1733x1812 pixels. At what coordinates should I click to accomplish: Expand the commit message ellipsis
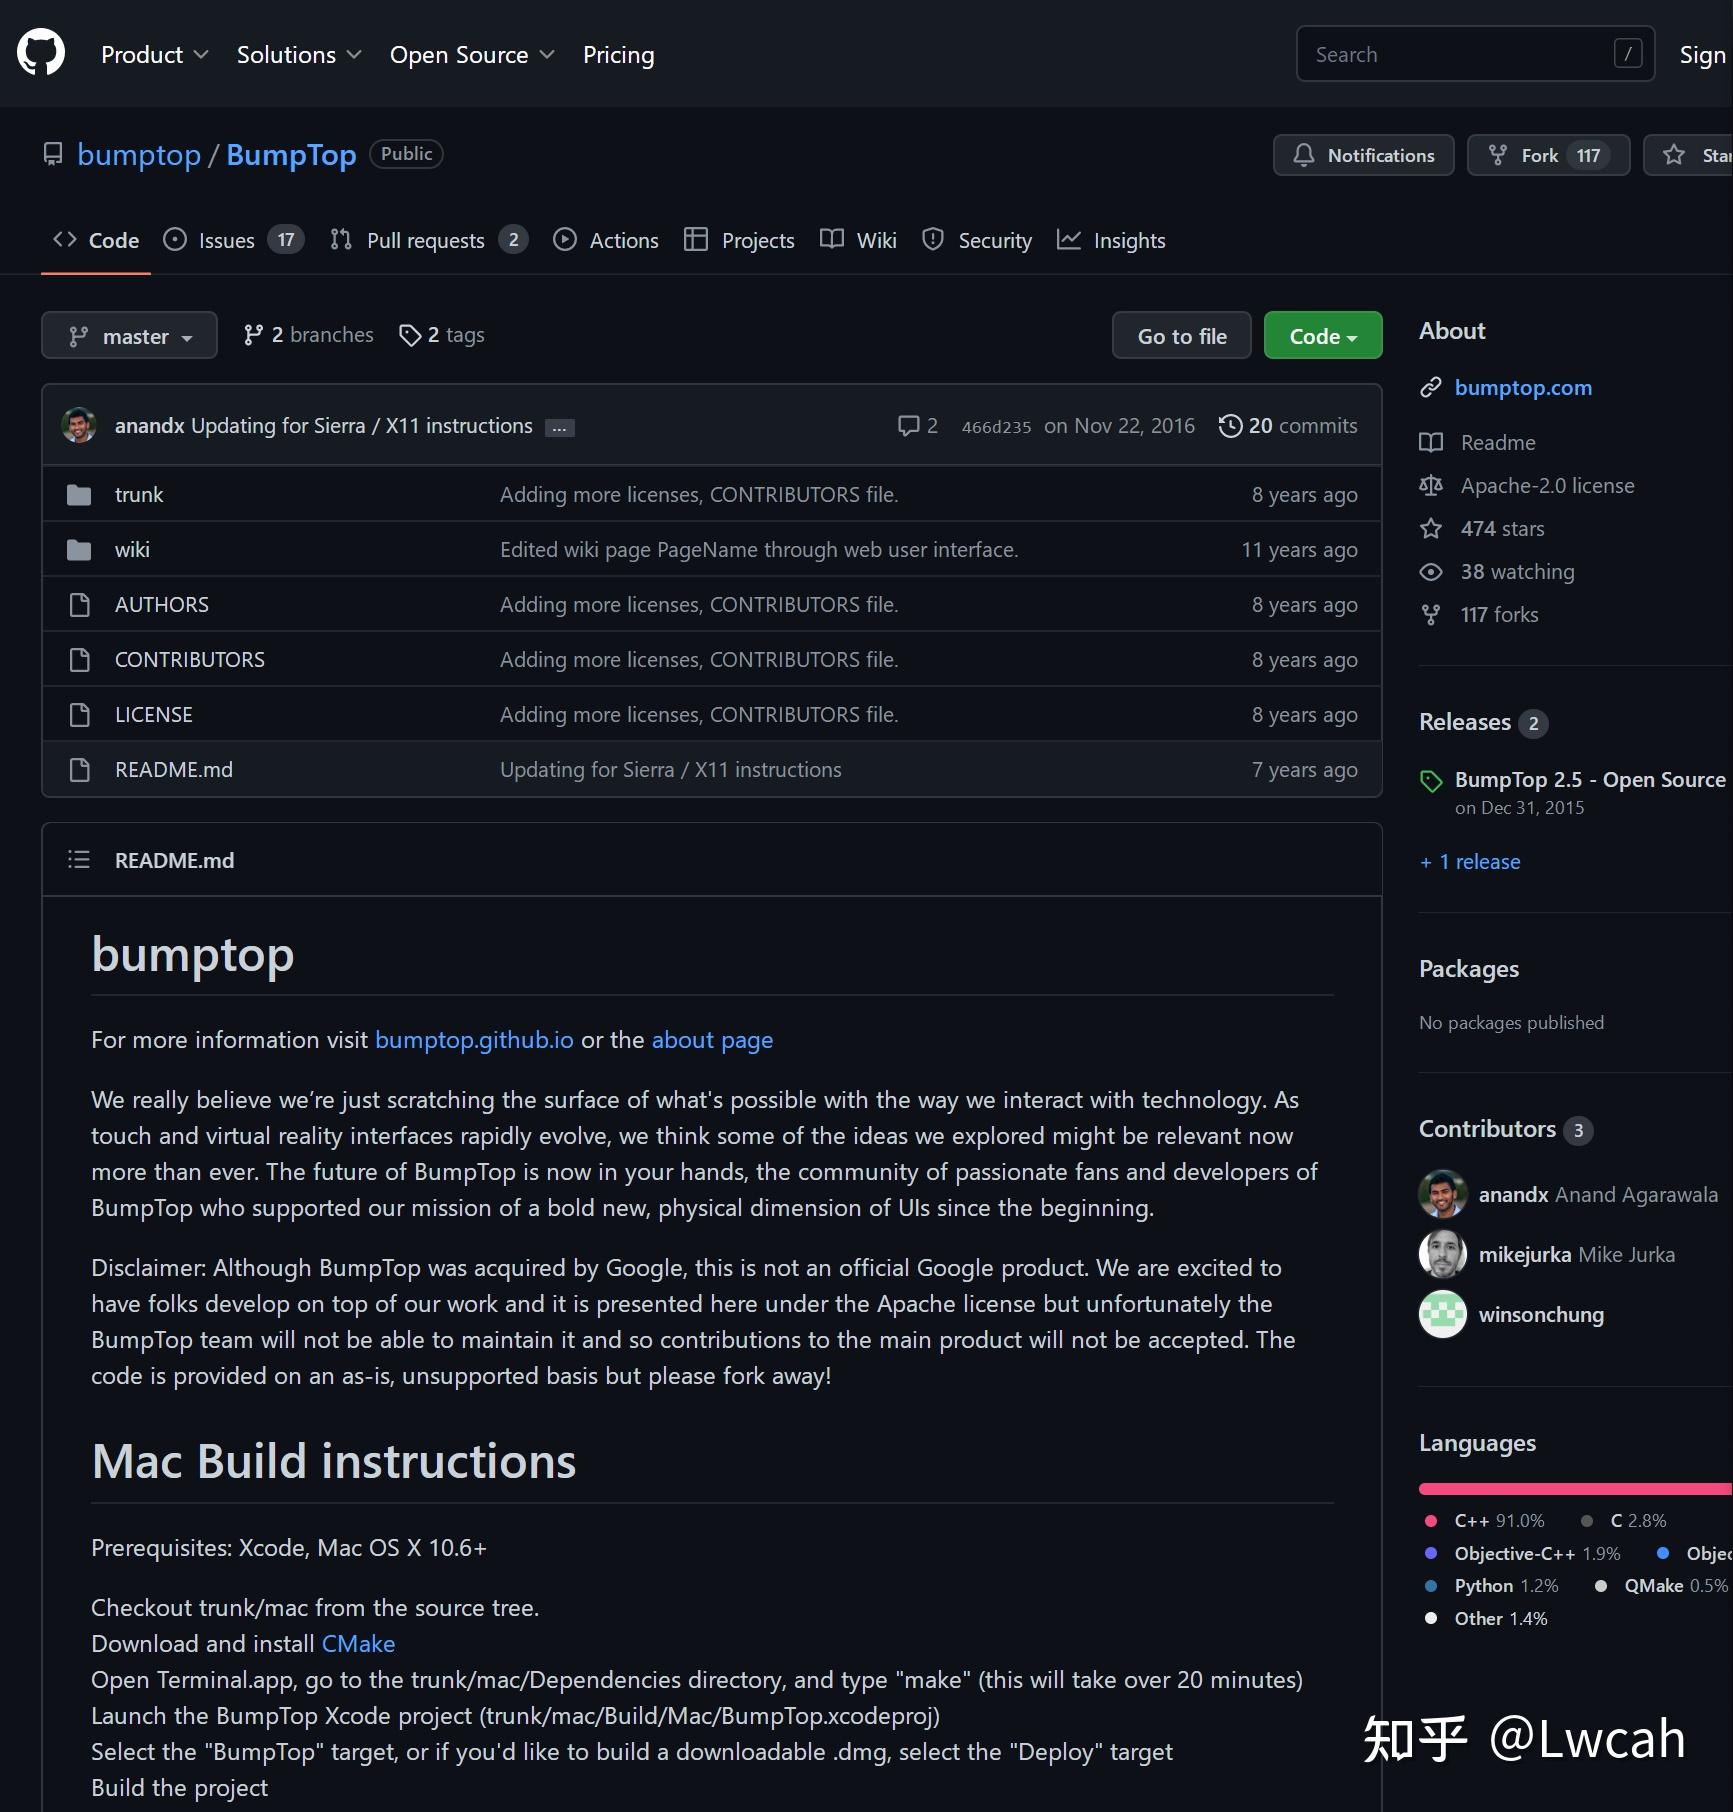click(559, 428)
